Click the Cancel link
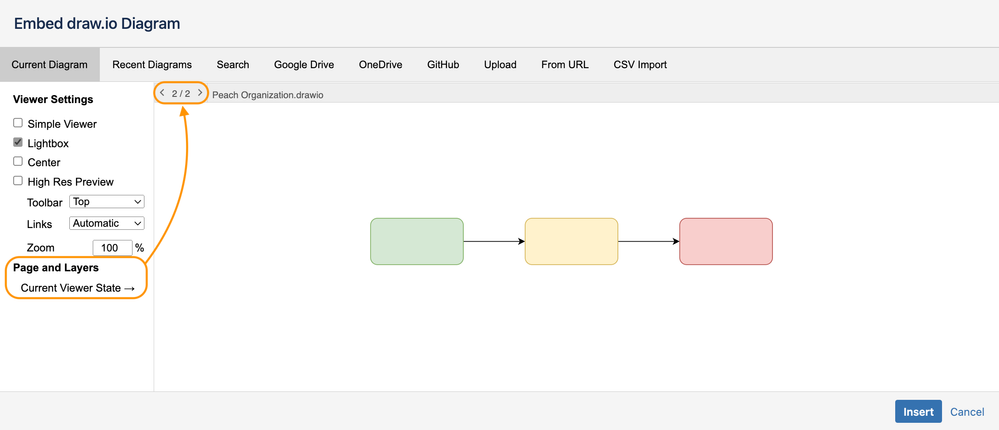 967,412
